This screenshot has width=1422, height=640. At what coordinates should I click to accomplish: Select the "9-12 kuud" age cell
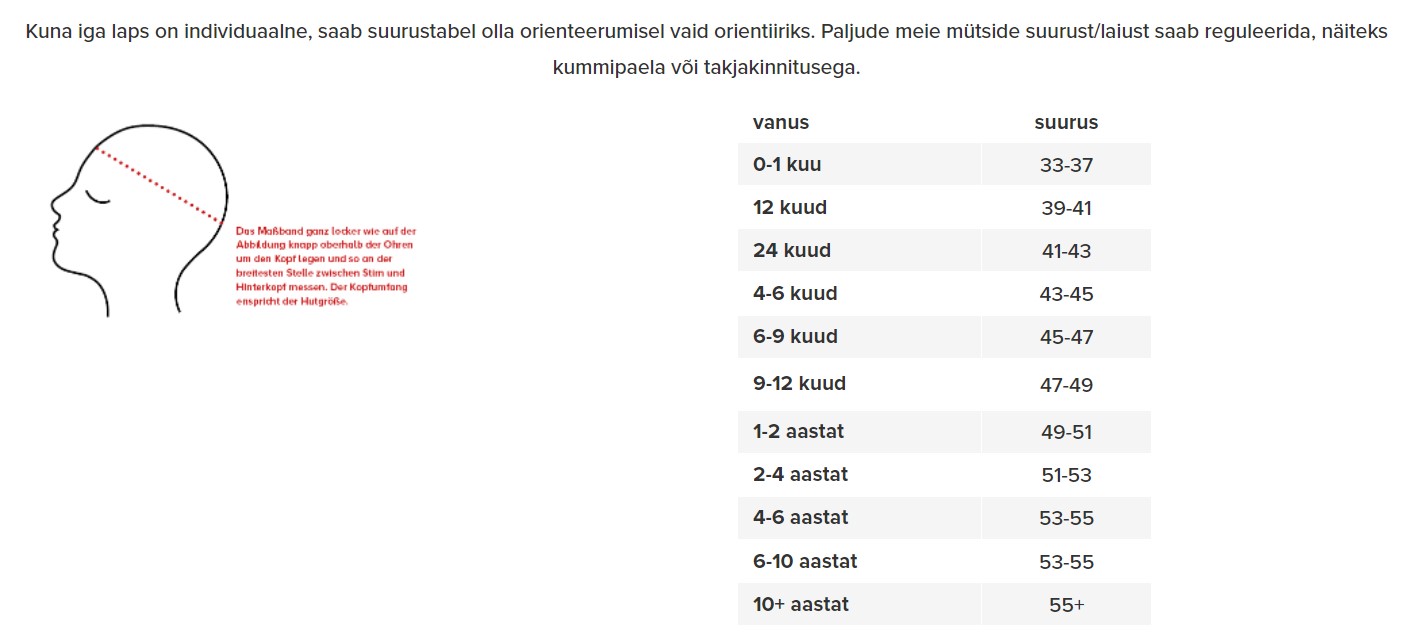coord(799,384)
